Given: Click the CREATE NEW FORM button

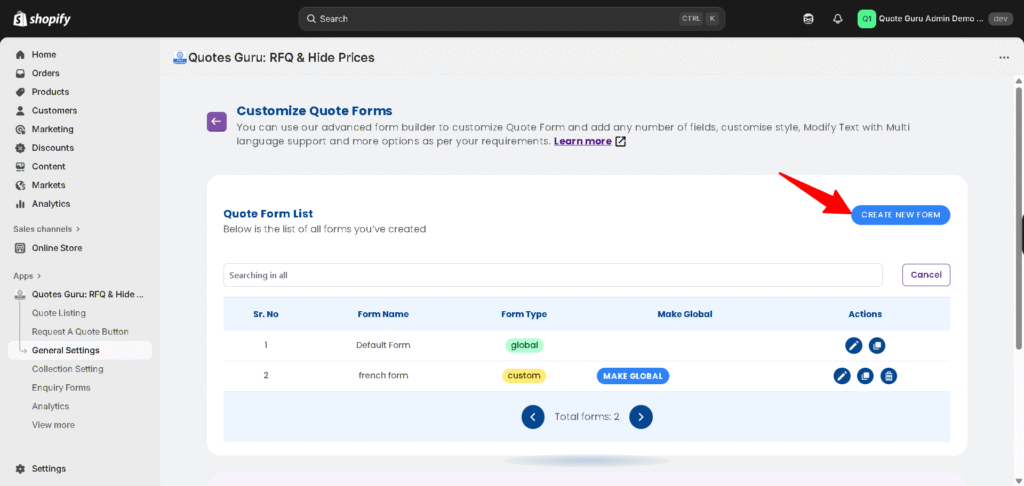Looking at the screenshot, I should pyautogui.click(x=900, y=215).
